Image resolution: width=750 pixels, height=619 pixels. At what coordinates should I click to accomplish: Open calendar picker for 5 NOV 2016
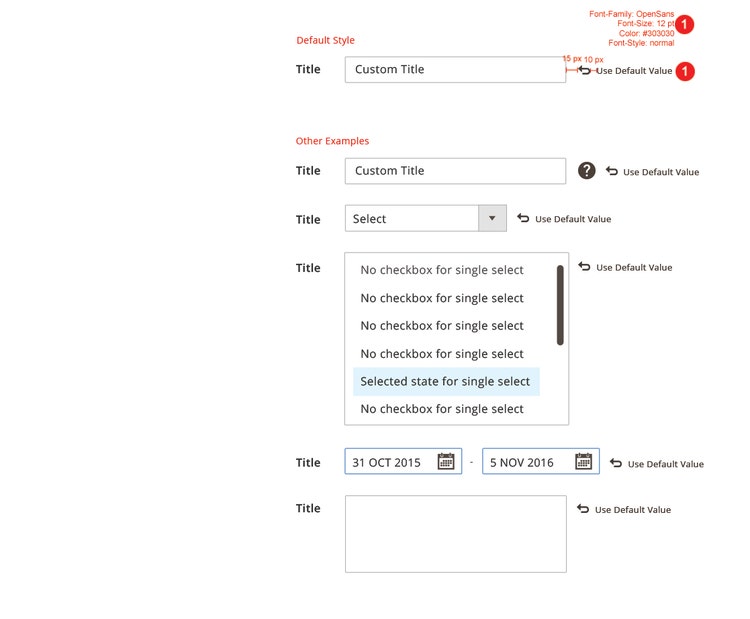(584, 462)
